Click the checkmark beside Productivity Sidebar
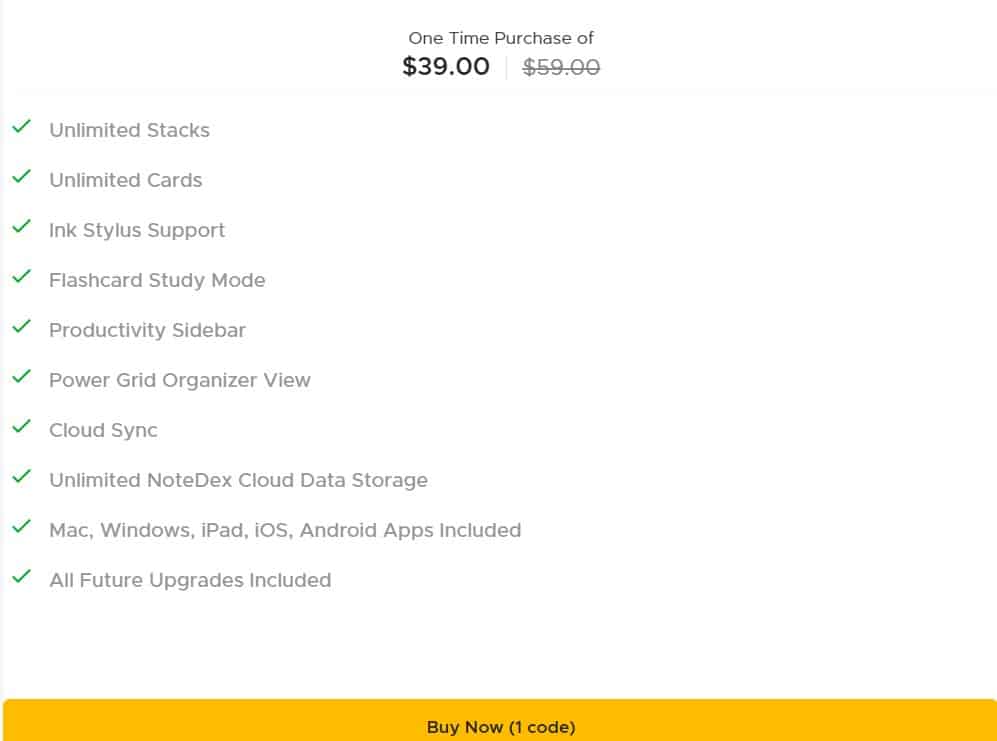The image size is (997, 741). point(20,328)
